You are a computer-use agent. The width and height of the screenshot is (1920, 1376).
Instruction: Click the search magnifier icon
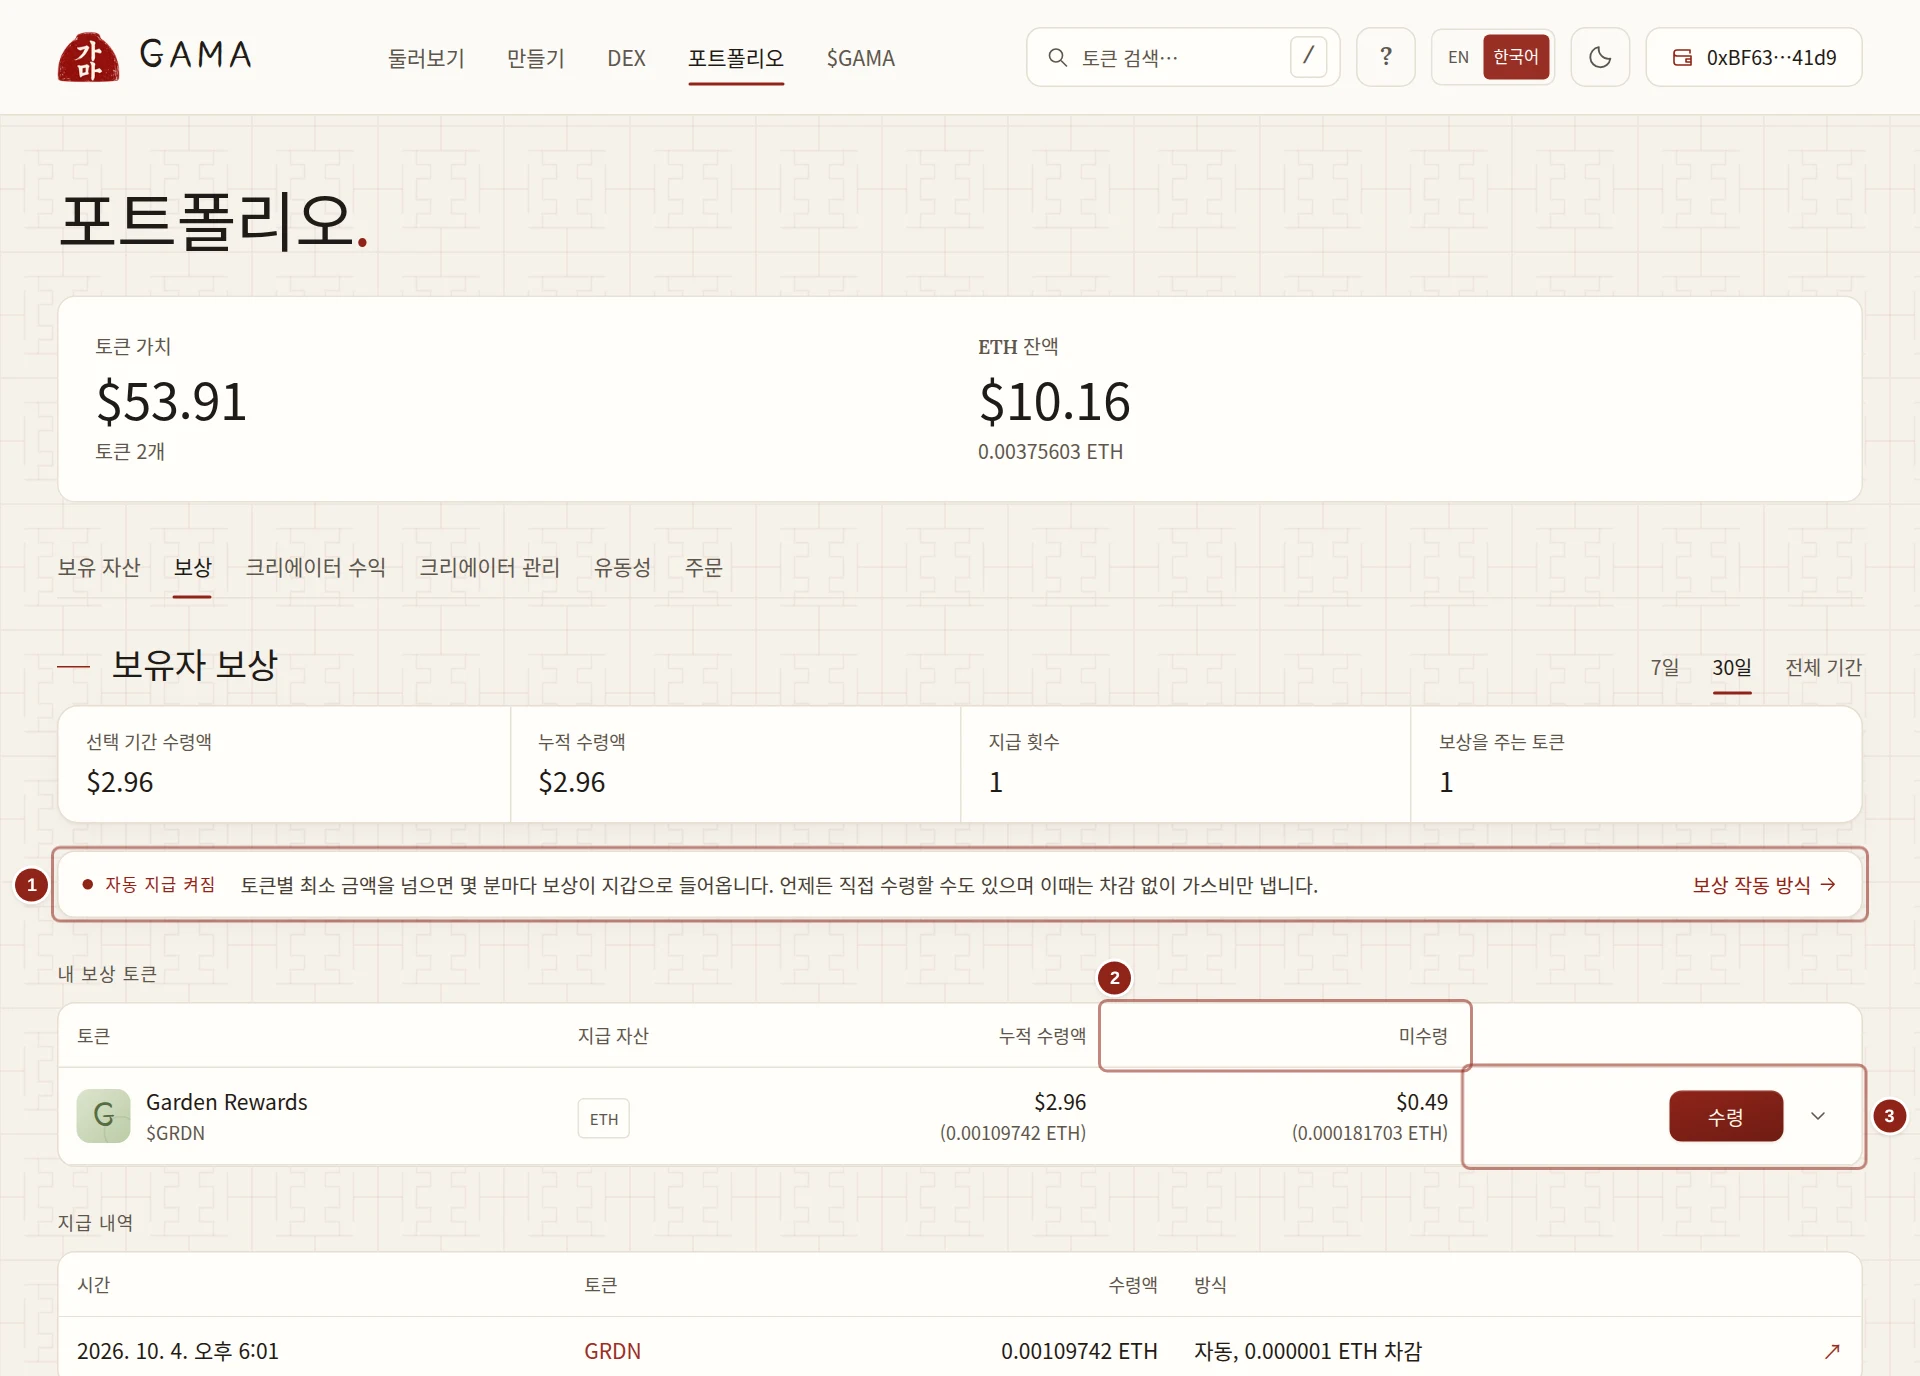click(x=1057, y=58)
